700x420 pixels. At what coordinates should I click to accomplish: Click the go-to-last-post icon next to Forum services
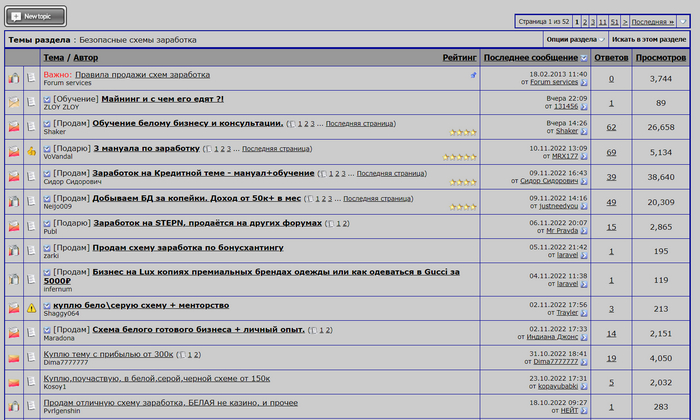(x=584, y=83)
